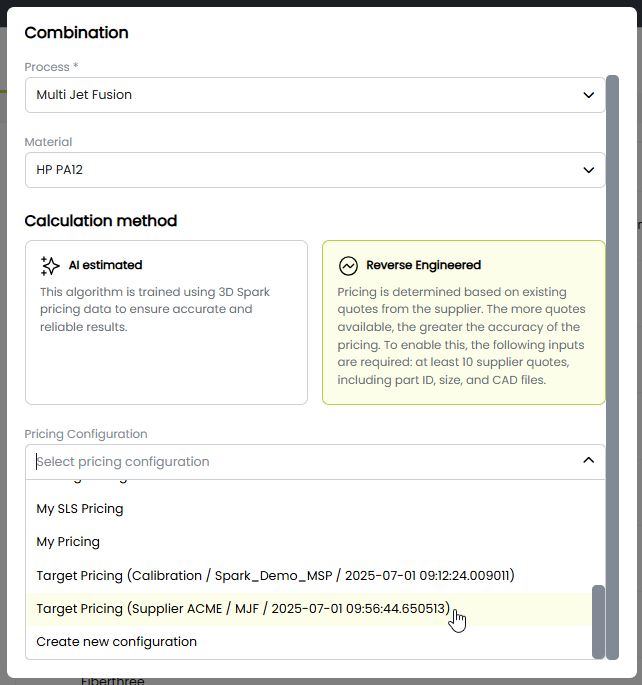642x685 pixels.
Task: Select the AI estimated calculation method card
Action: (166, 322)
